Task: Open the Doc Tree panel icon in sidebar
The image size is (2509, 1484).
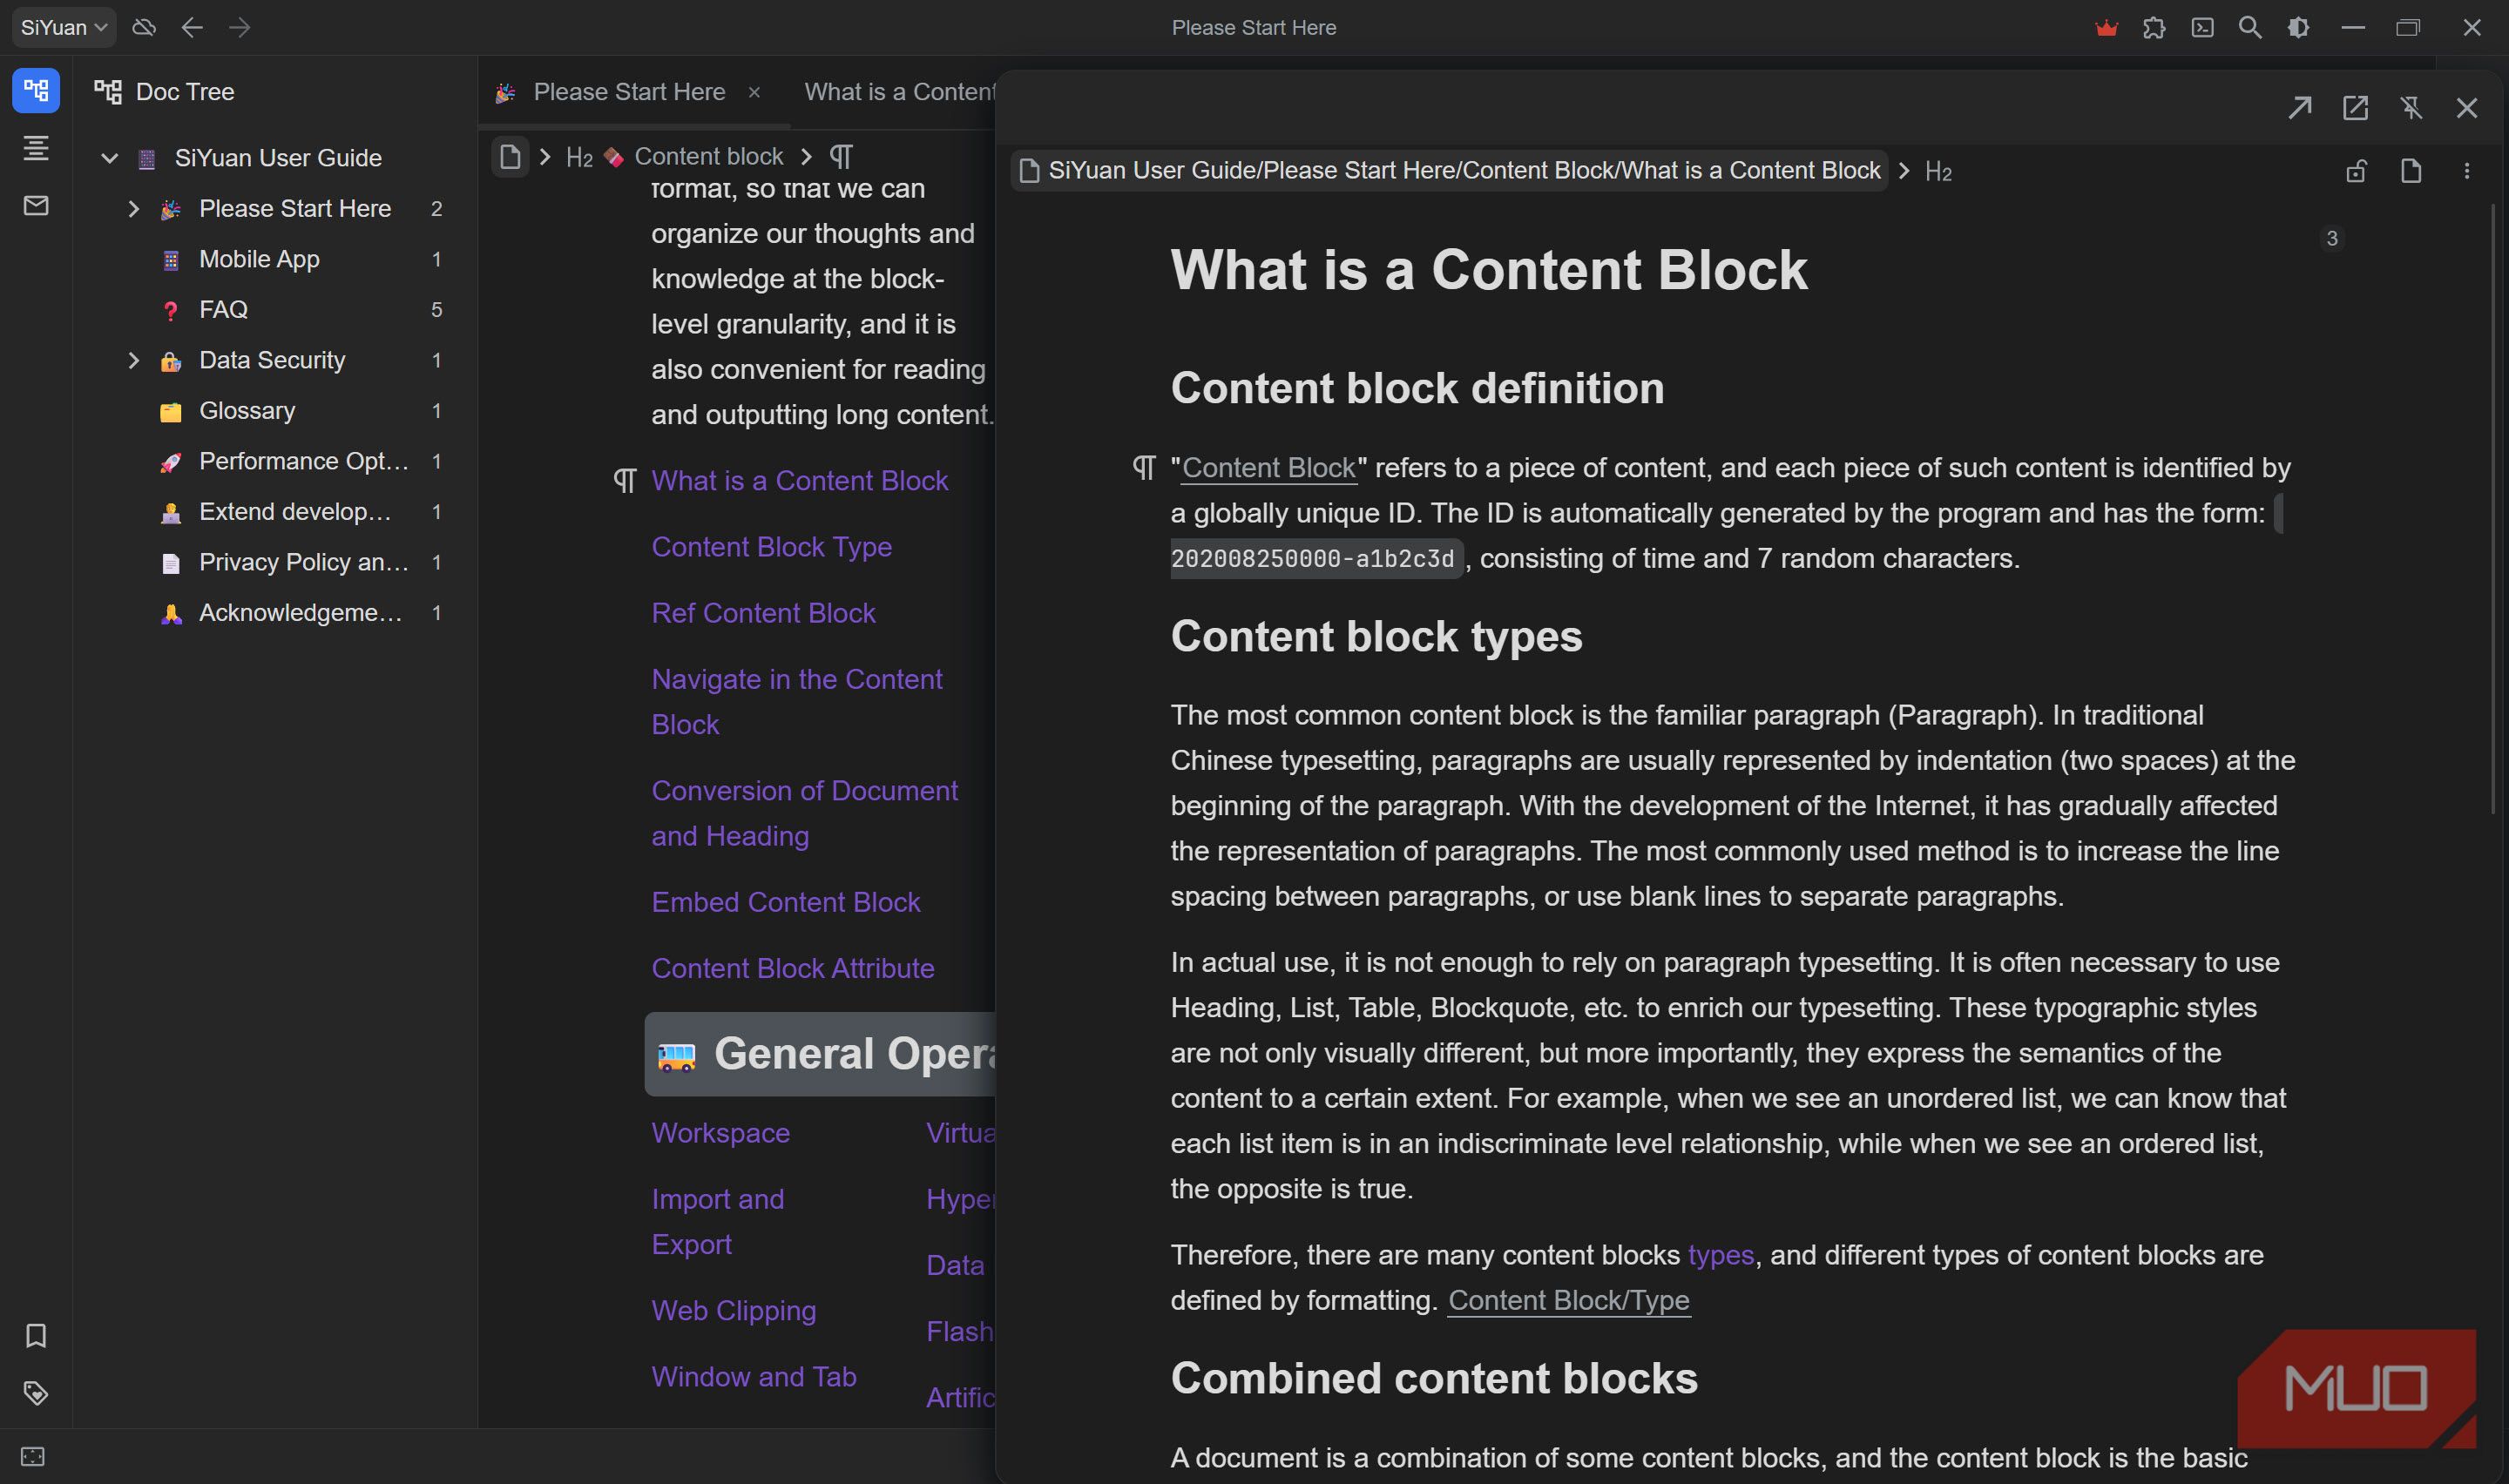Action: [36, 91]
